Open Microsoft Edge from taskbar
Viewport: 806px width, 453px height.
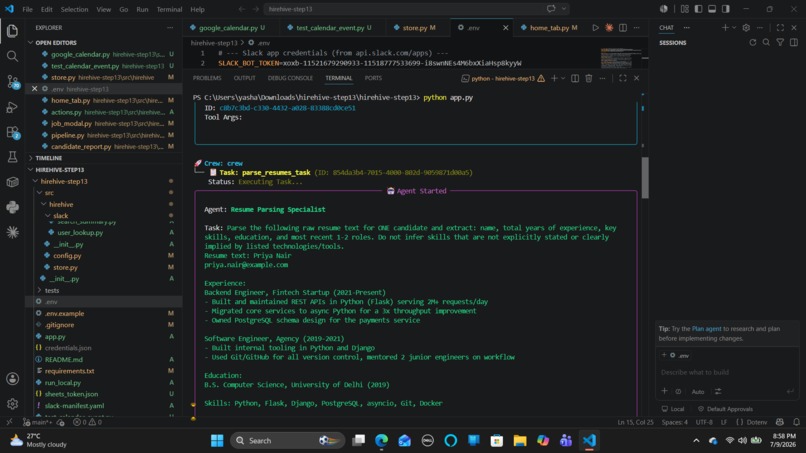[x=381, y=441]
